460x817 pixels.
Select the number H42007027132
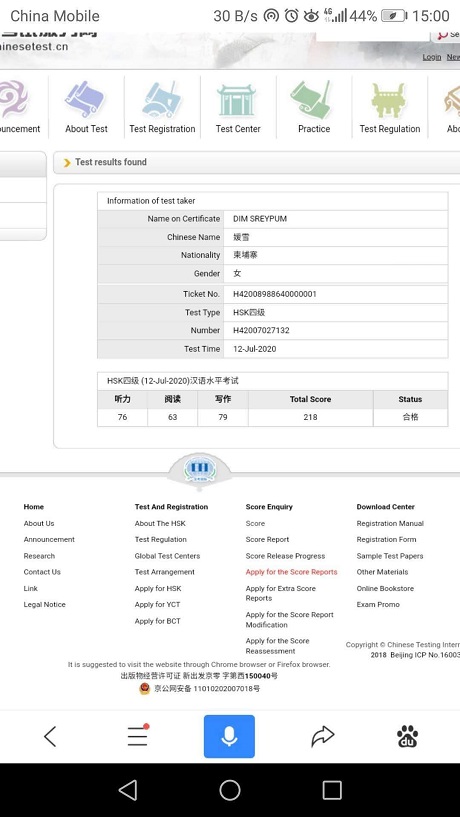coord(261,330)
